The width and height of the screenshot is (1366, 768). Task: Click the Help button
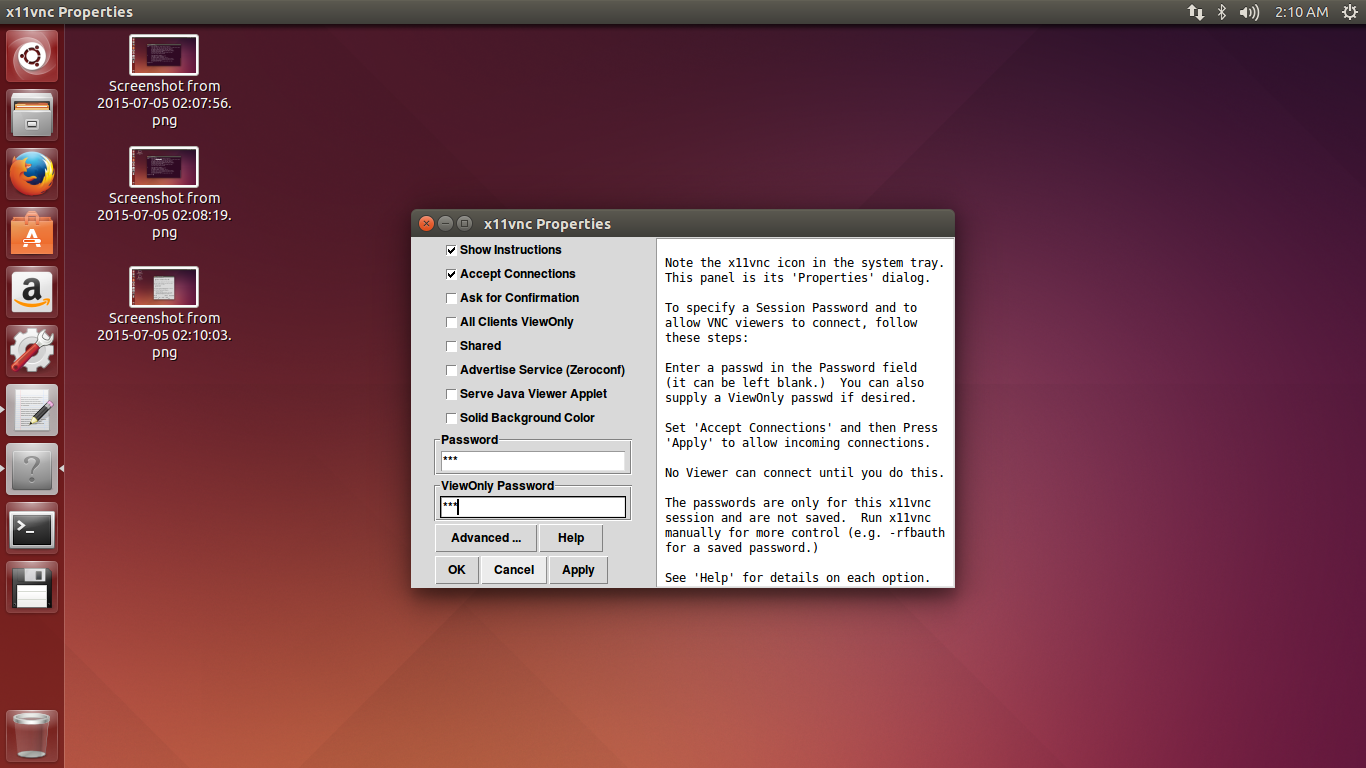pos(571,538)
